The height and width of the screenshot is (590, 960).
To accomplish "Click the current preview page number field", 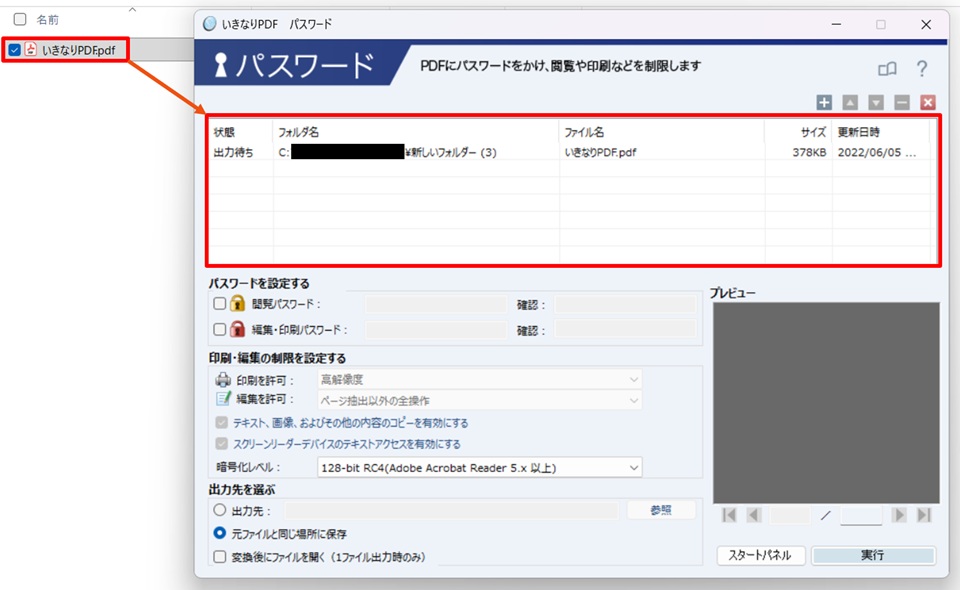I will pos(790,515).
